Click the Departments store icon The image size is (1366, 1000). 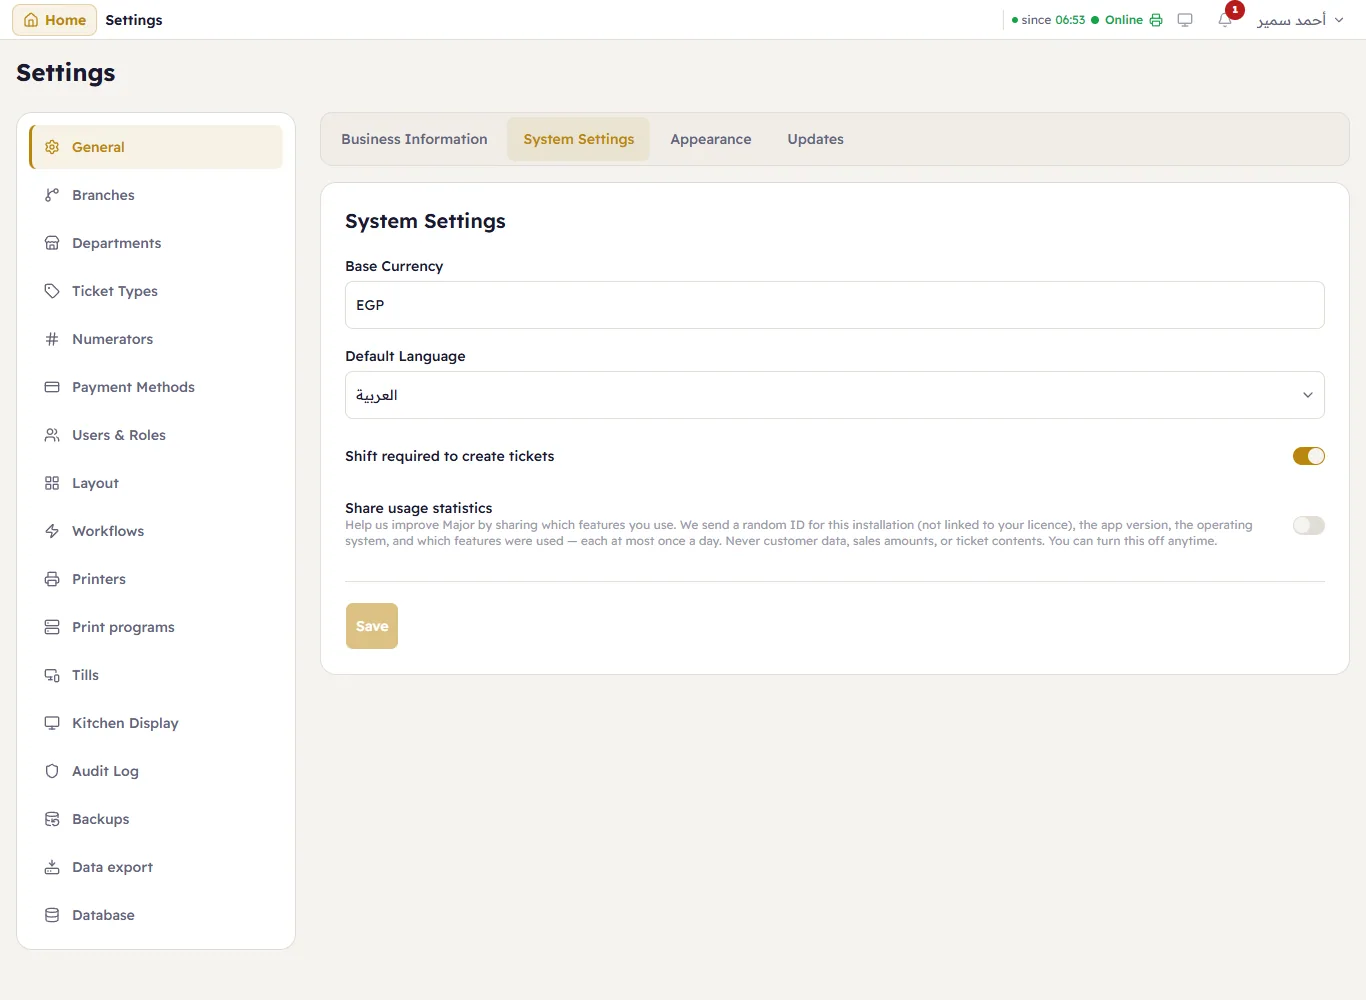click(52, 243)
